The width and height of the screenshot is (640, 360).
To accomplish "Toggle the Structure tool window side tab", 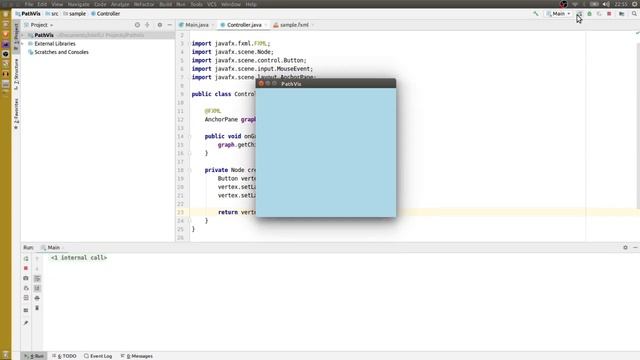I will (x=16, y=74).
